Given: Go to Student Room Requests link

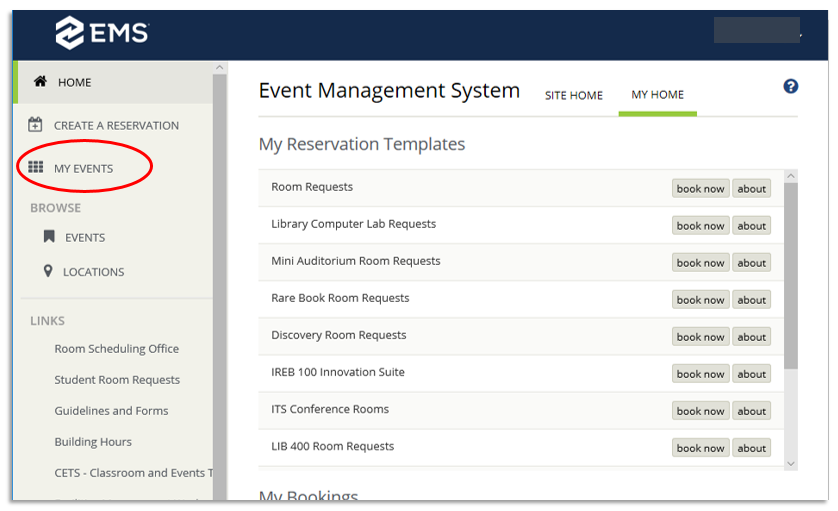Looking at the screenshot, I should [117, 380].
